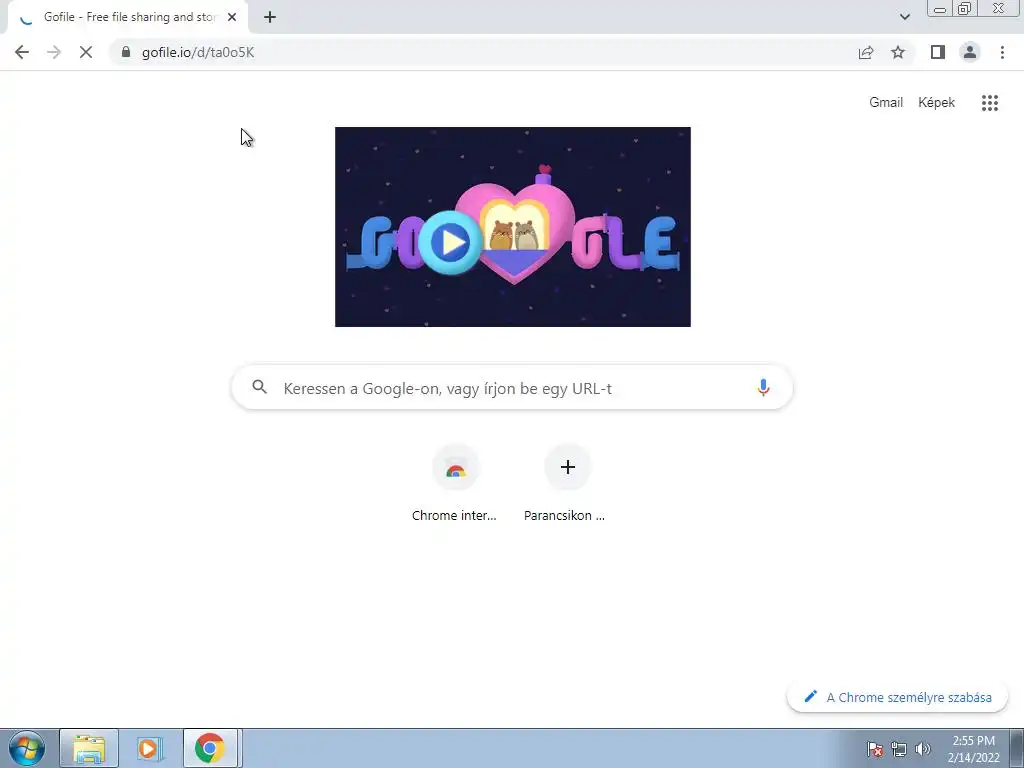This screenshot has width=1024, height=768.
Task: Open the volume speaker icon in tray
Action: pos(923,750)
